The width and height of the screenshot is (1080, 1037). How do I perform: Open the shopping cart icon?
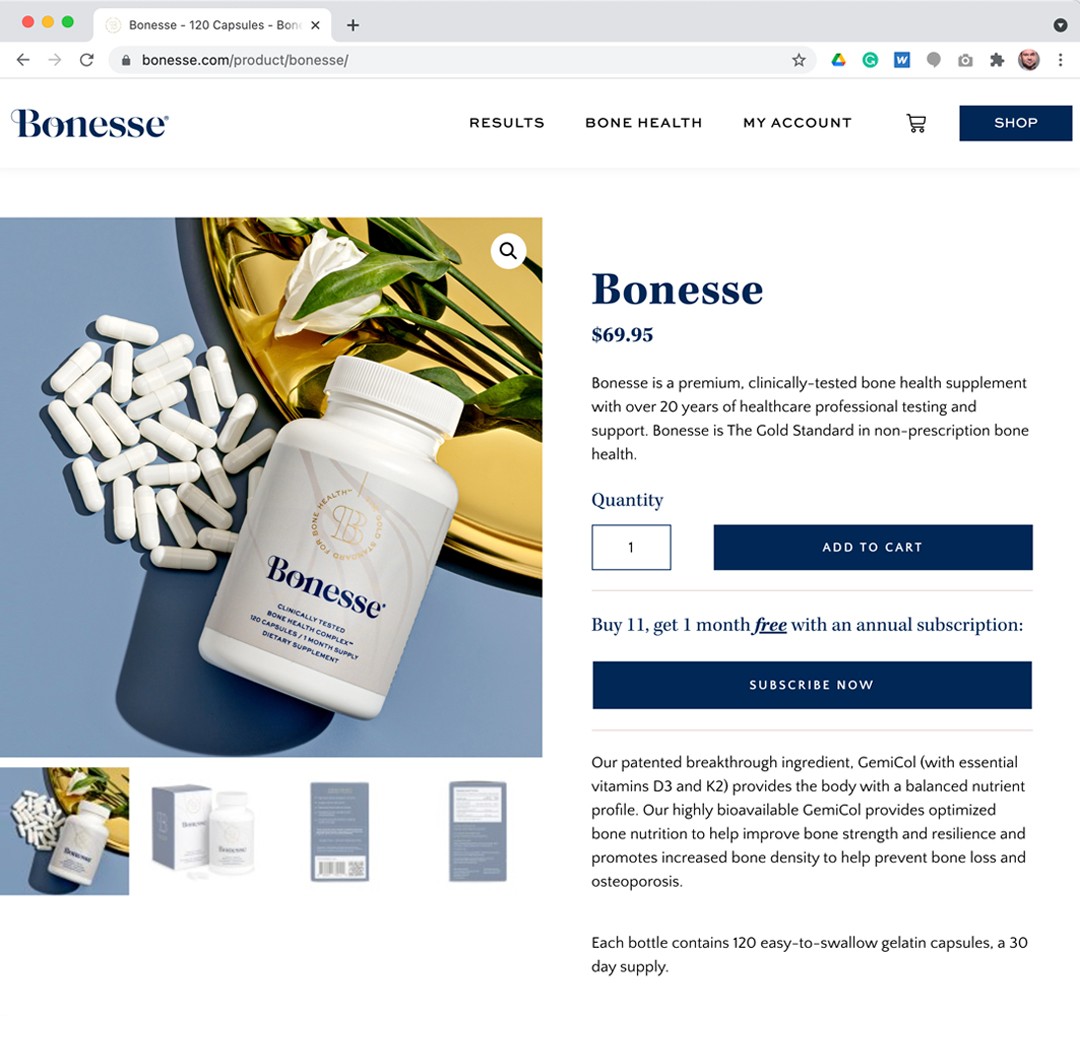(x=915, y=123)
